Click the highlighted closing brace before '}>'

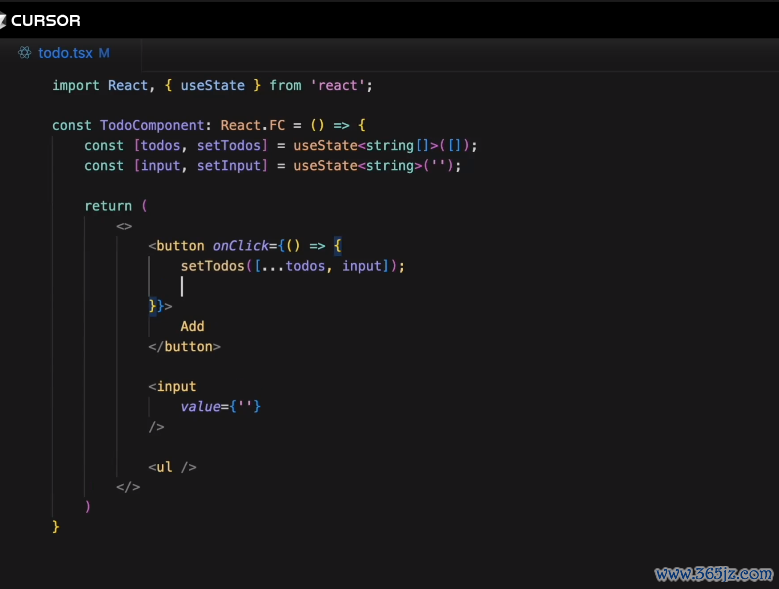[x=153, y=306]
